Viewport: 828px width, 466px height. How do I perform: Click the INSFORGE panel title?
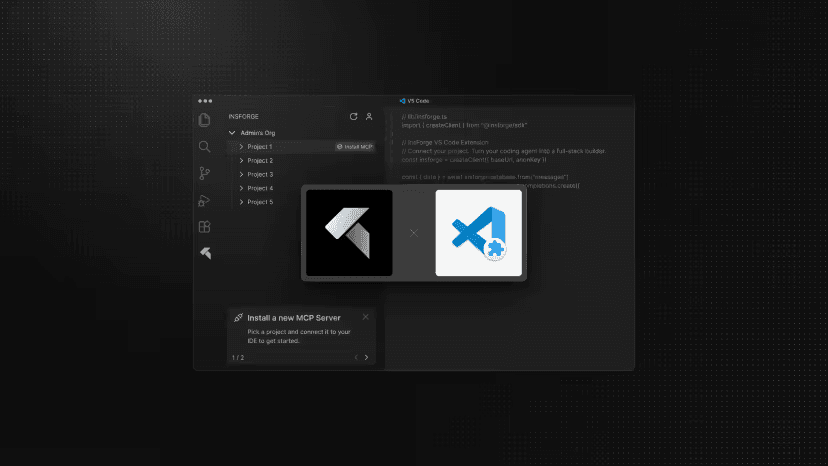[243, 117]
